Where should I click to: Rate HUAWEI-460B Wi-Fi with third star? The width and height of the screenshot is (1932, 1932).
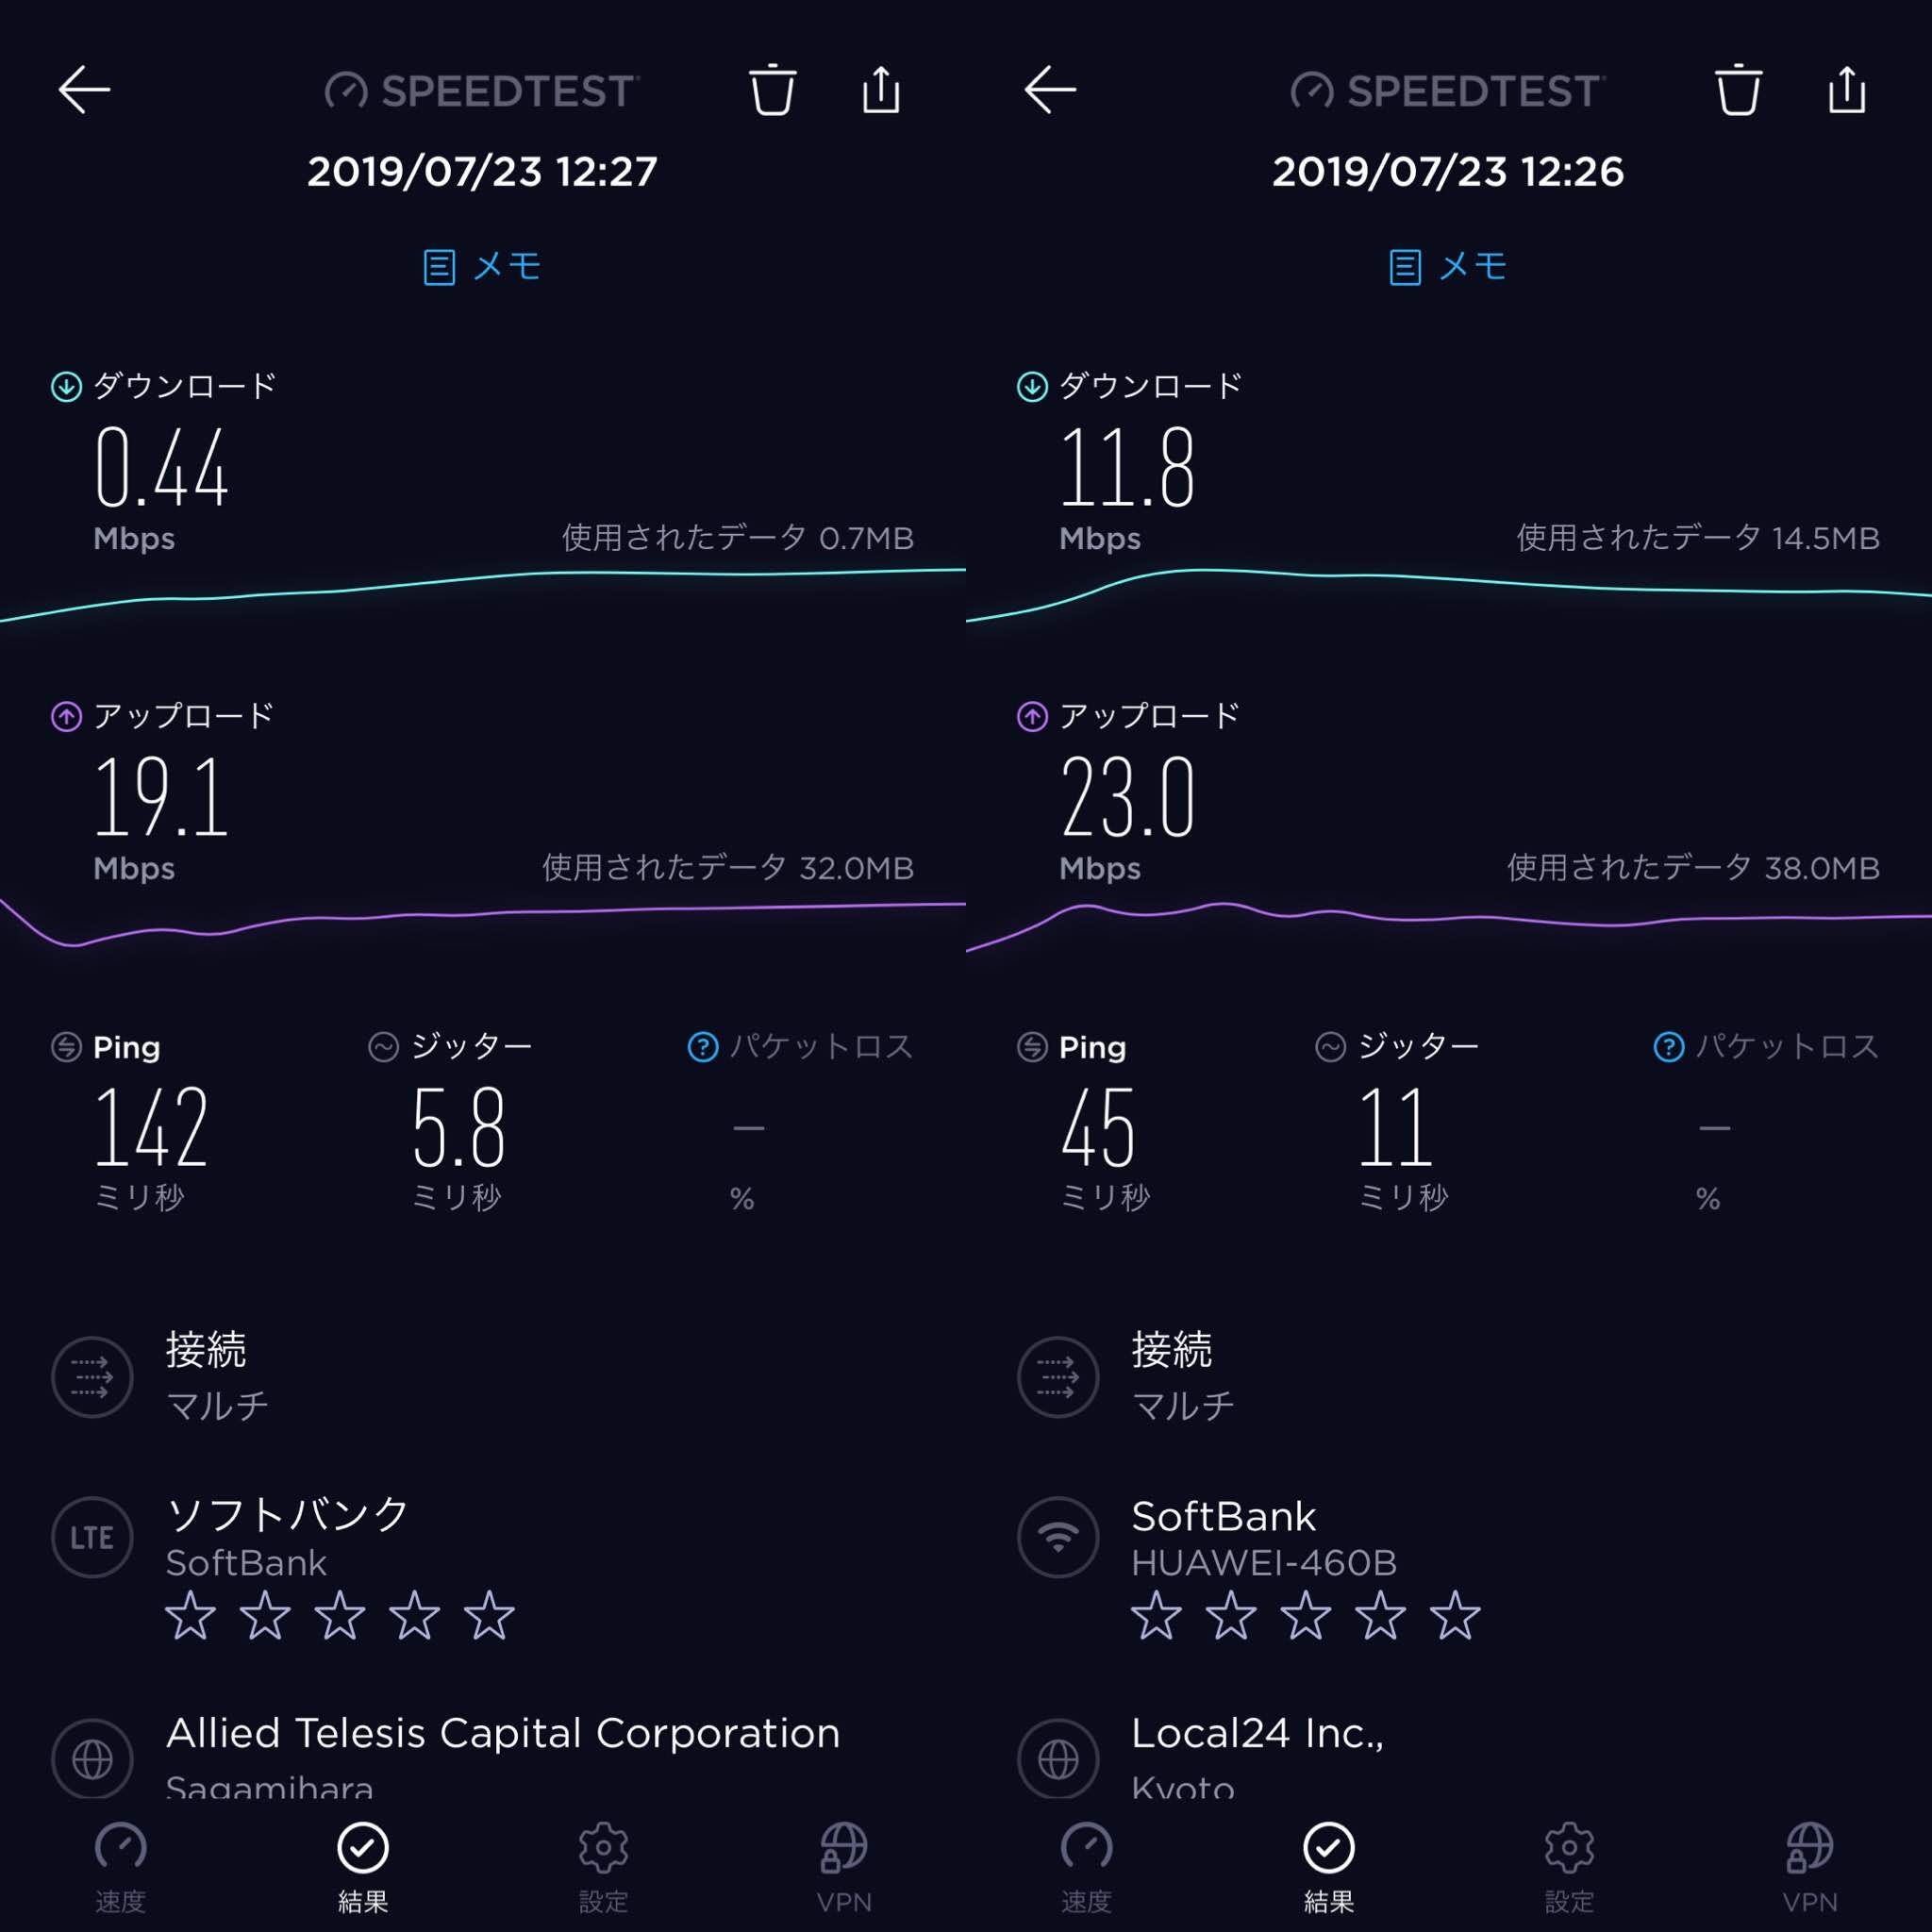pyautogui.click(x=1306, y=1615)
